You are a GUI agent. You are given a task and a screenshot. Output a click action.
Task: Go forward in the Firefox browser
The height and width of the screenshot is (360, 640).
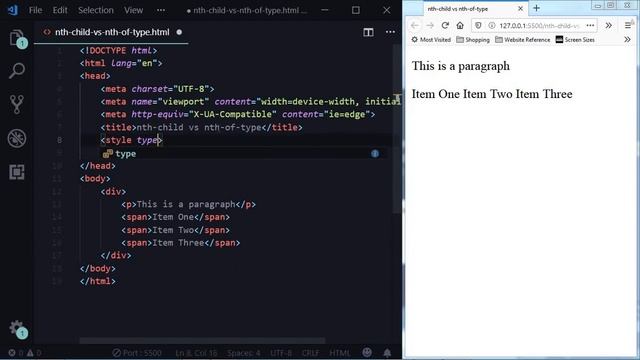coord(430,25)
